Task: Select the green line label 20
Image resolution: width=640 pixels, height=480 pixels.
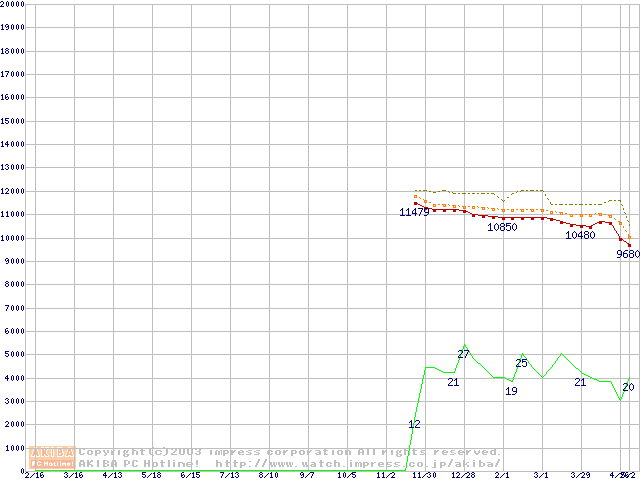Action: click(628, 386)
